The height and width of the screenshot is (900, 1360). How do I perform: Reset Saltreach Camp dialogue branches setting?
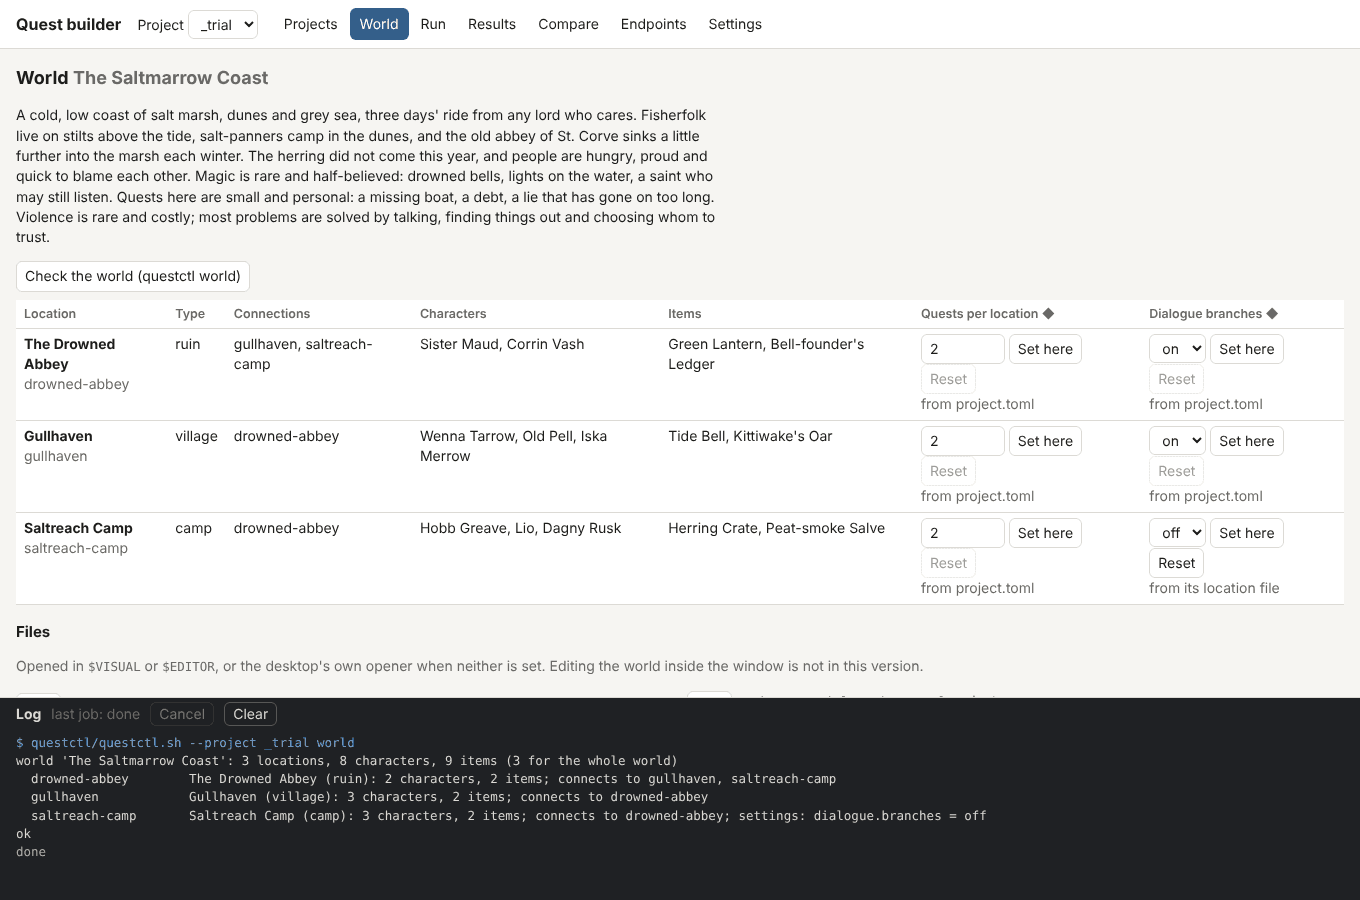[1176, 563]
